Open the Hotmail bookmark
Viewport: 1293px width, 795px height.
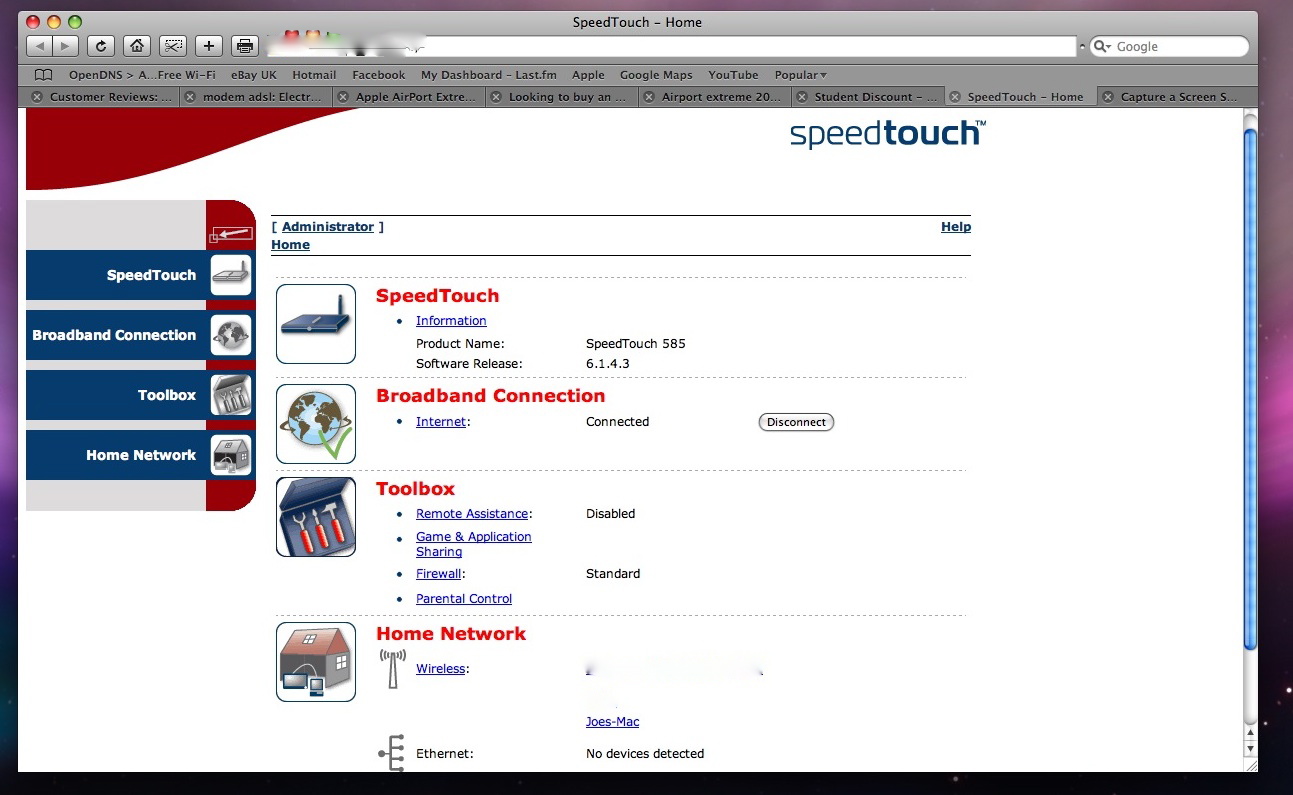[x=314, y=75]
